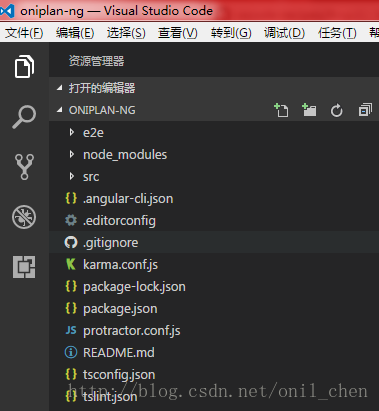Click the gear icon of .editorconfig
The height and width of the screenshot is (411, 379).
(71, 220)
